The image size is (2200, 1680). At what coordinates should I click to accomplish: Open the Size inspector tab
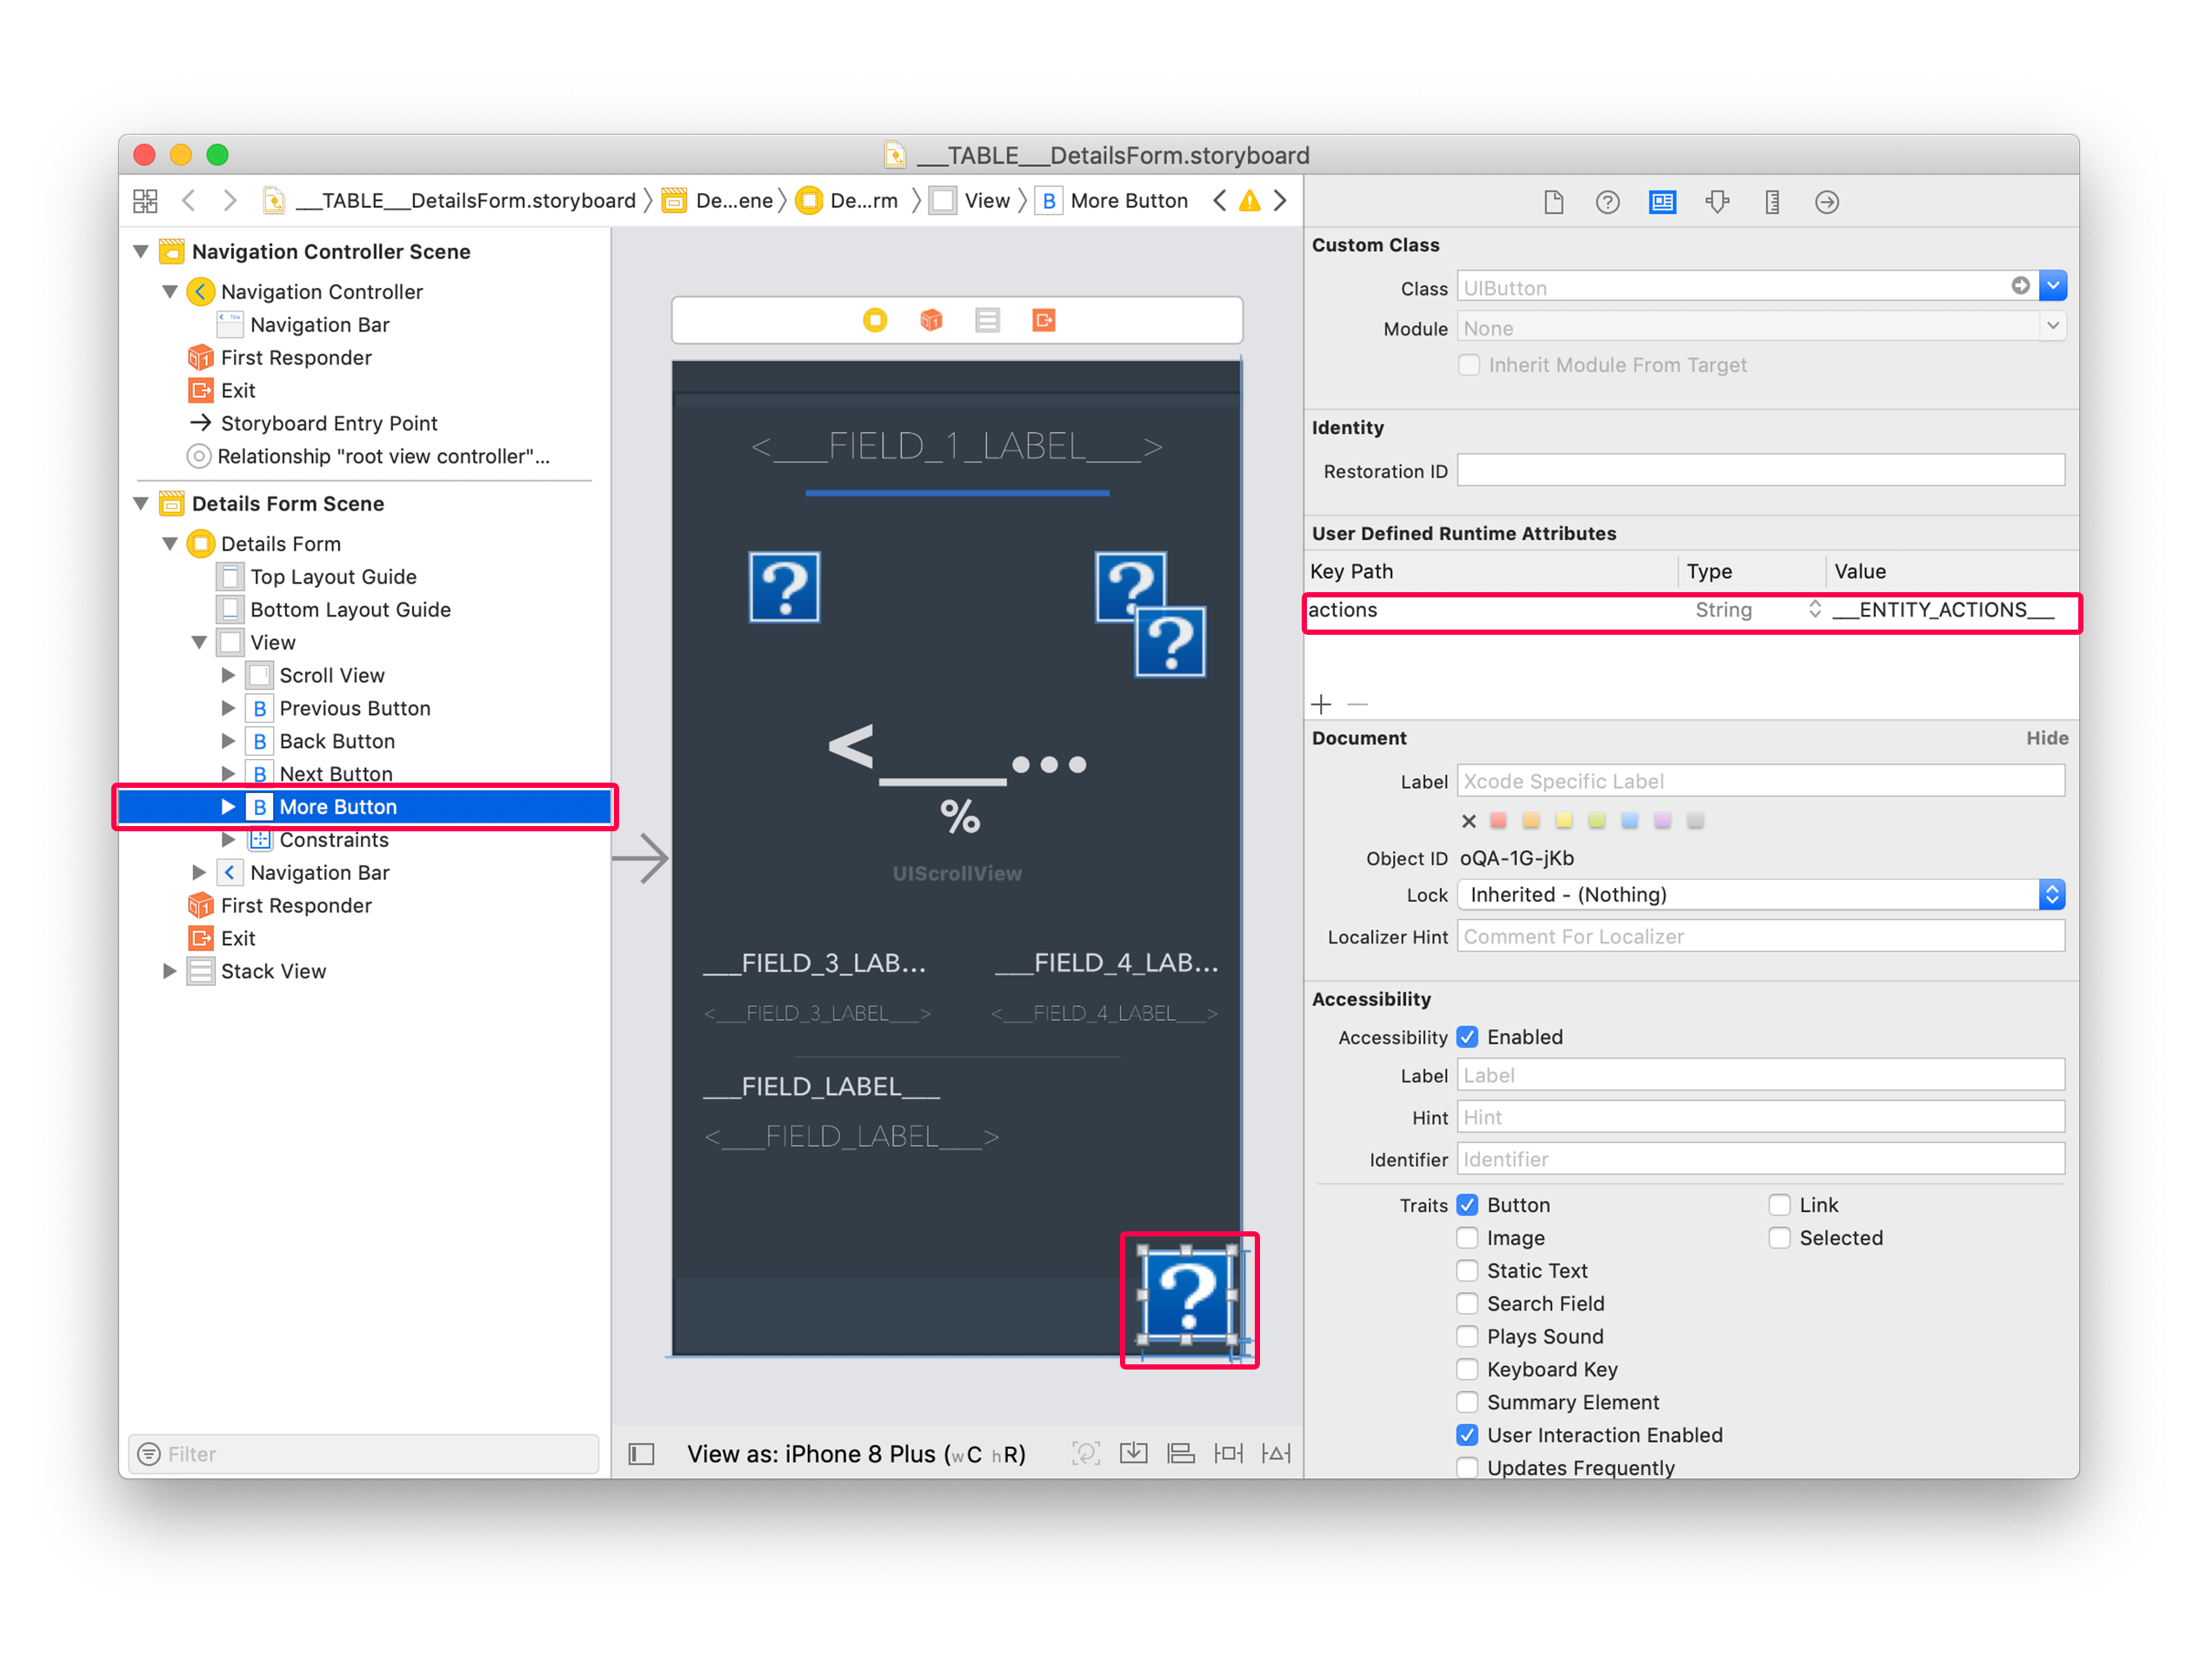pyautogui.click(x=1772, y=202)
